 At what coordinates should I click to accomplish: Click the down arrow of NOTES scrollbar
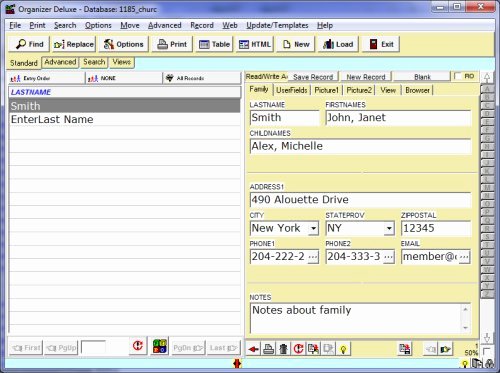coord(465,328)
